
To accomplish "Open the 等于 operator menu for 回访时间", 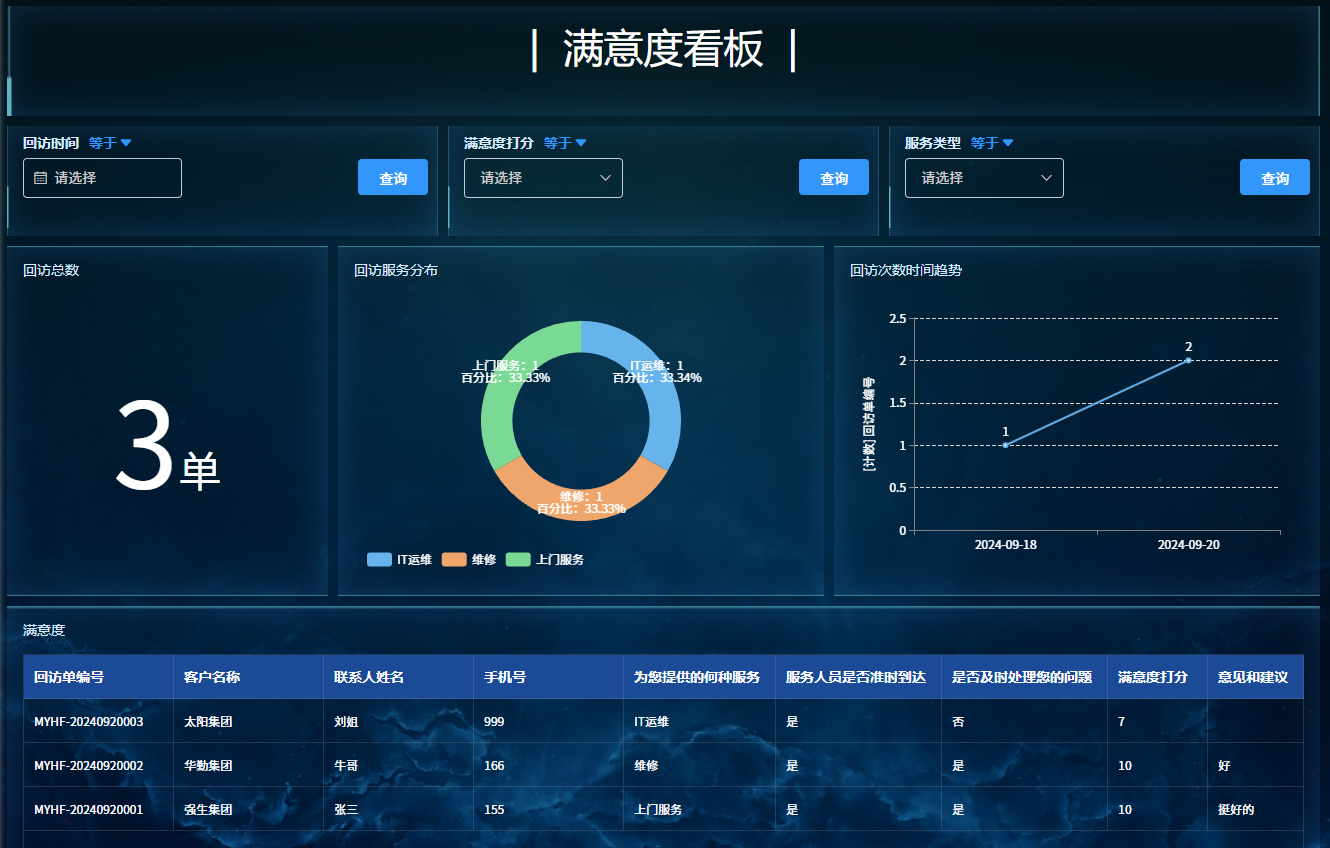I will [110, 143].
